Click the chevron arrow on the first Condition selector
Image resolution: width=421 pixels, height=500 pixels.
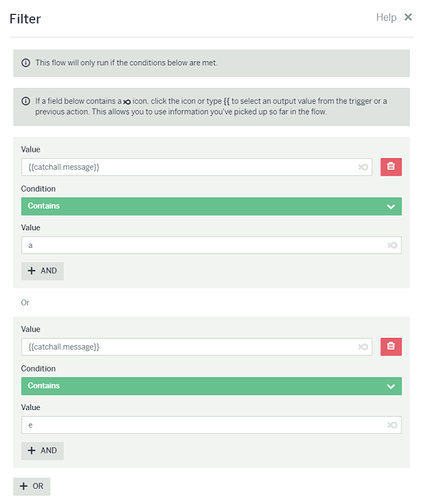391,207
